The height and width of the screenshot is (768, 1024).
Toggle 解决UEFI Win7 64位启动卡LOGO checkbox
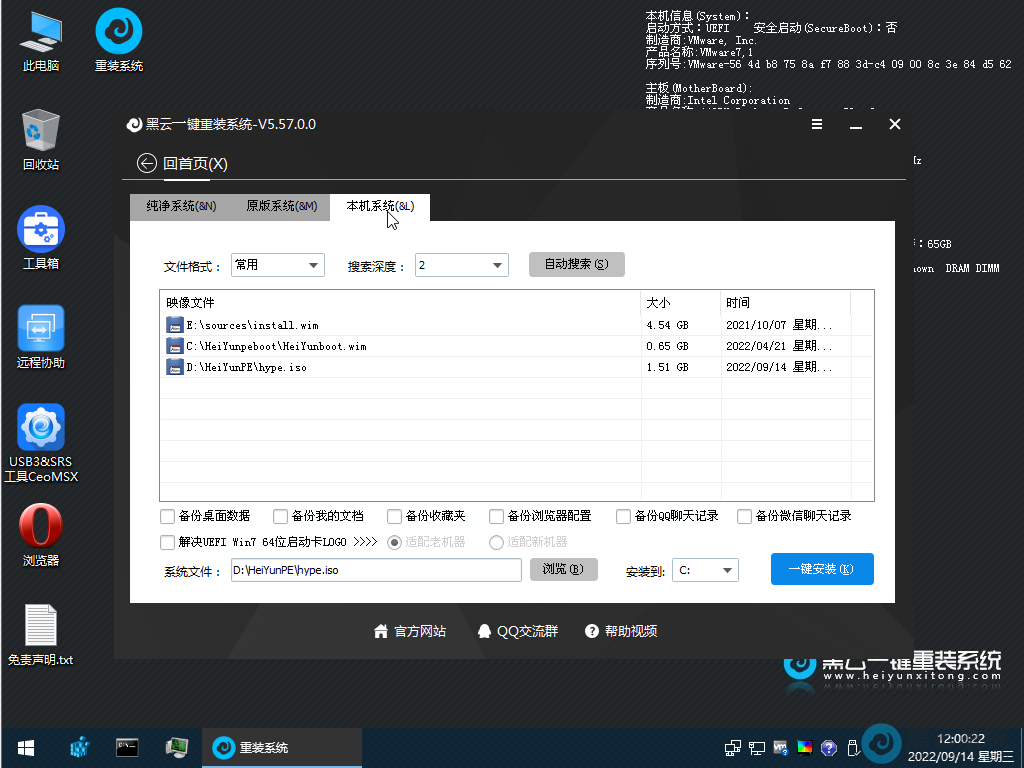click(167, 542)
